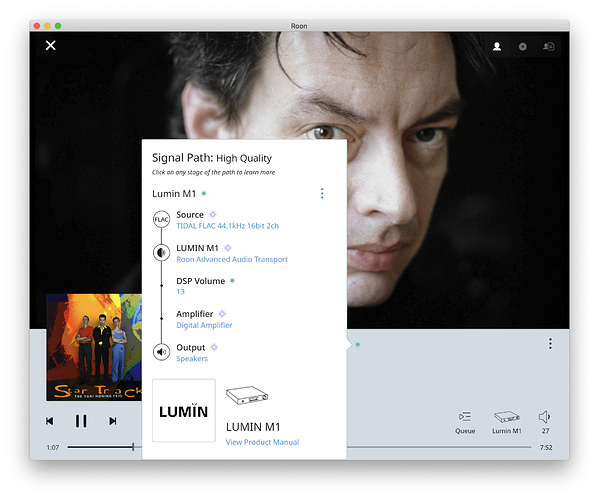The height and width of the screenshot is (499, 599).
Task: Open volume control showing 27
Action: pyautogui.click(x=545, y=422)
